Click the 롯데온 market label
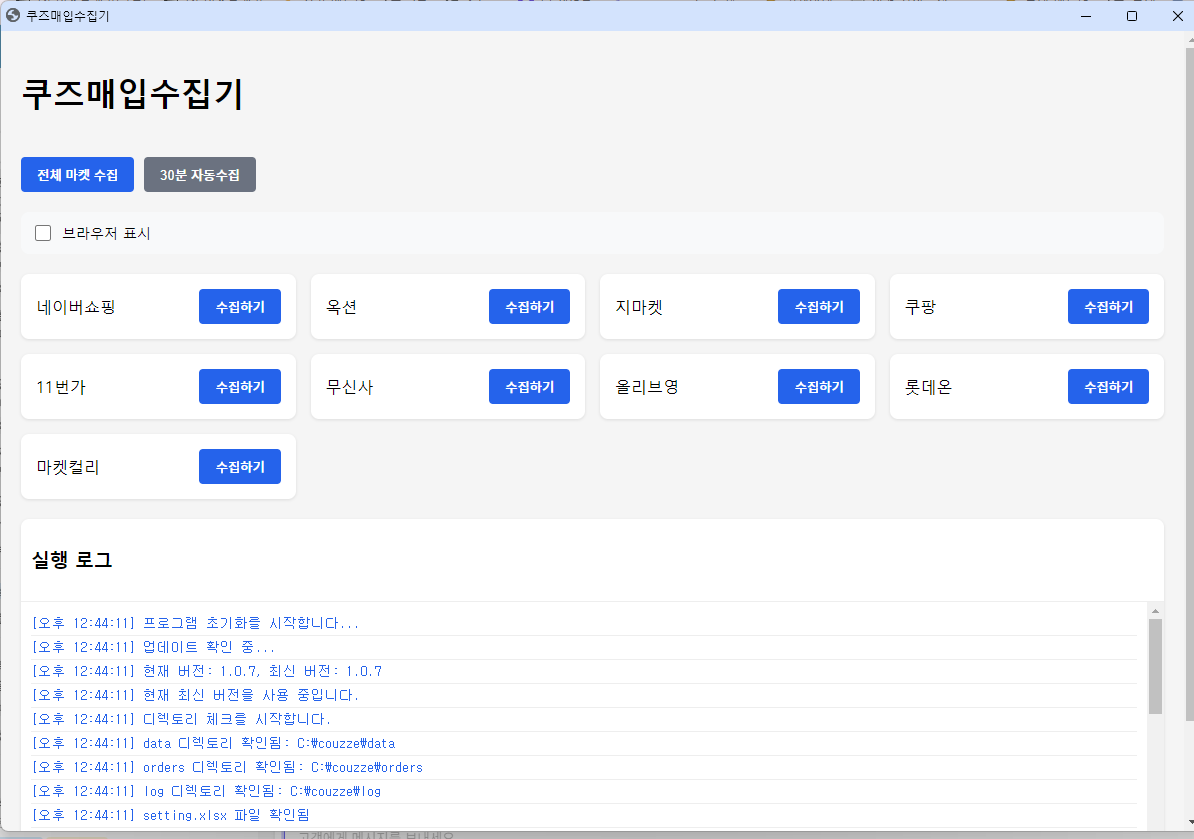 coord(928,387)
